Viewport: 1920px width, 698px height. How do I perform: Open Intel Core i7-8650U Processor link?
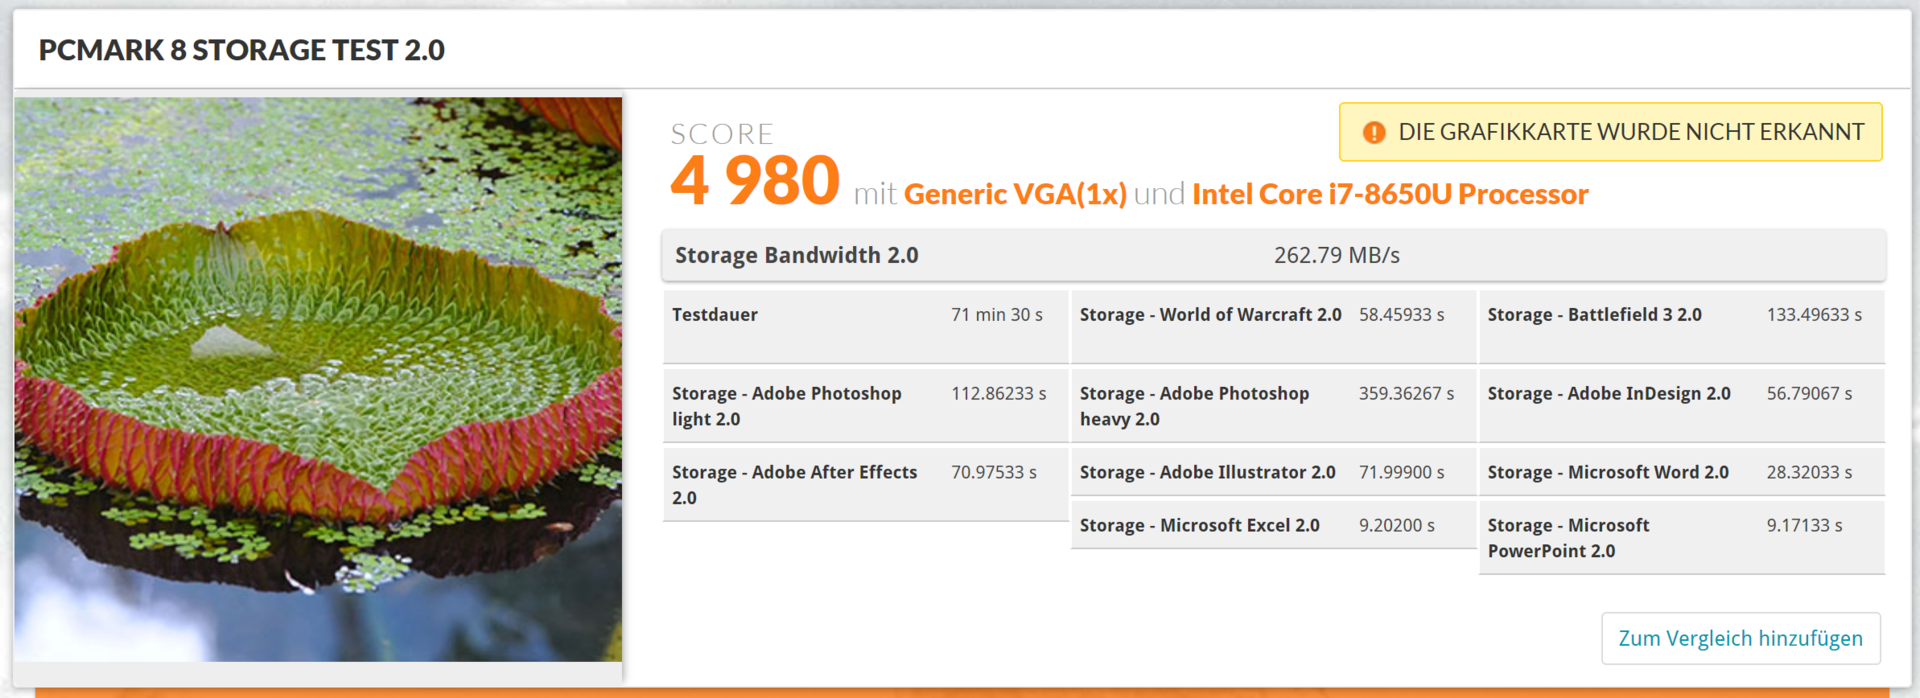[x=1390, y=194]
